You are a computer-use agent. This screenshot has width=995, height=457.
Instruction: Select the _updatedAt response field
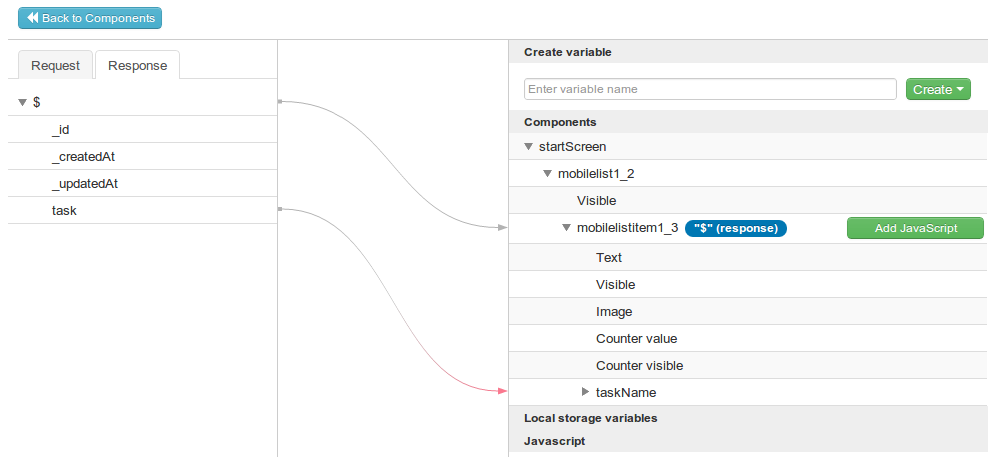(85, 183)
